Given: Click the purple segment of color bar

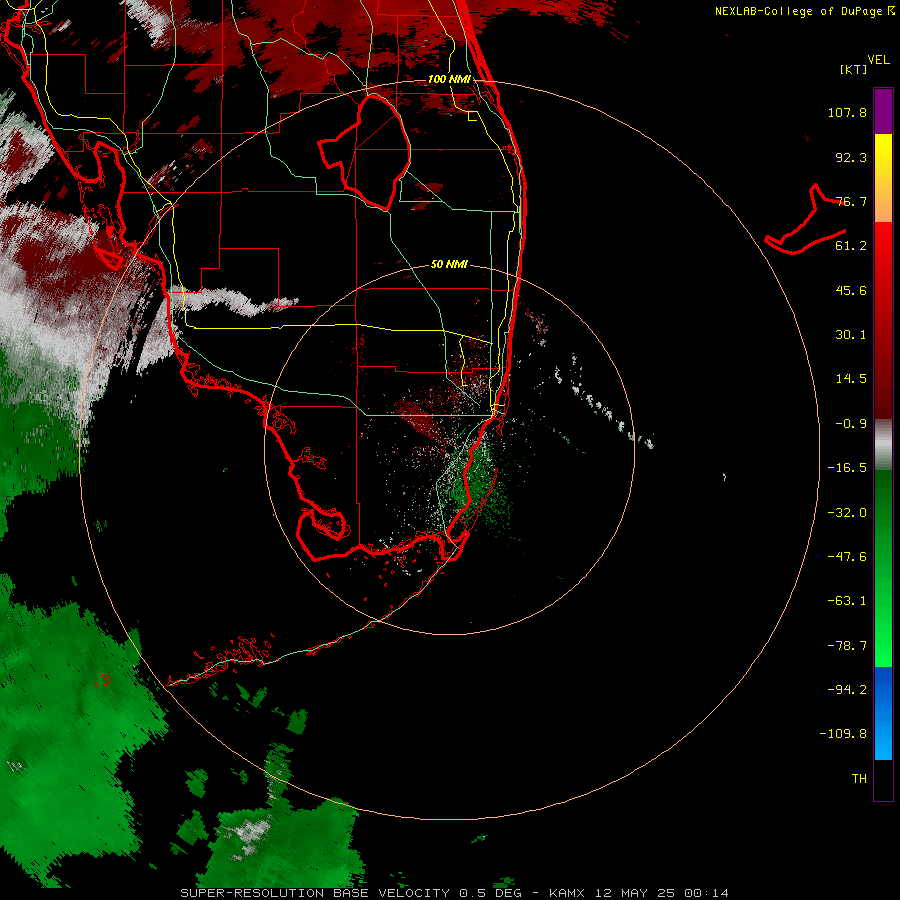Looking at the screenshot, I should pos(883,111).
